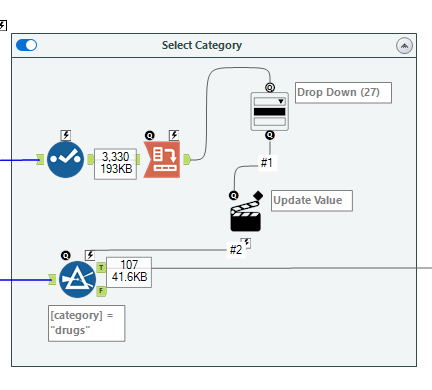432x390 pixels.
Task: Click the Drop Down (27) annotation
Action: point(343,93)
